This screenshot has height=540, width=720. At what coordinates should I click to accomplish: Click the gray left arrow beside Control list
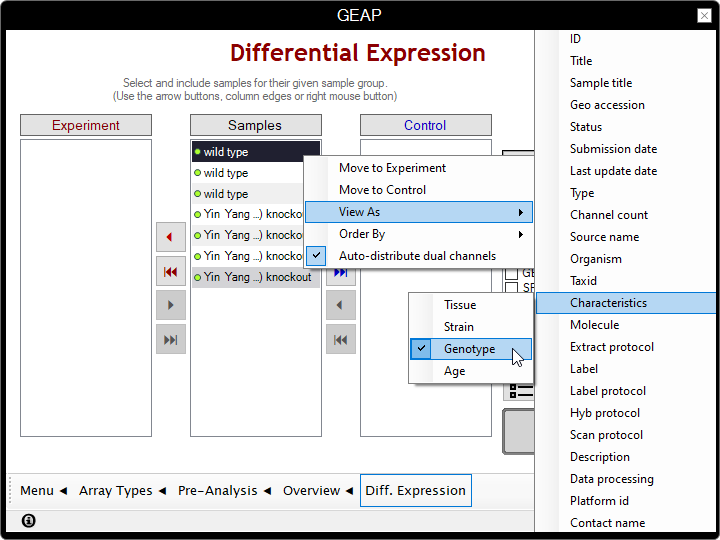341,305
